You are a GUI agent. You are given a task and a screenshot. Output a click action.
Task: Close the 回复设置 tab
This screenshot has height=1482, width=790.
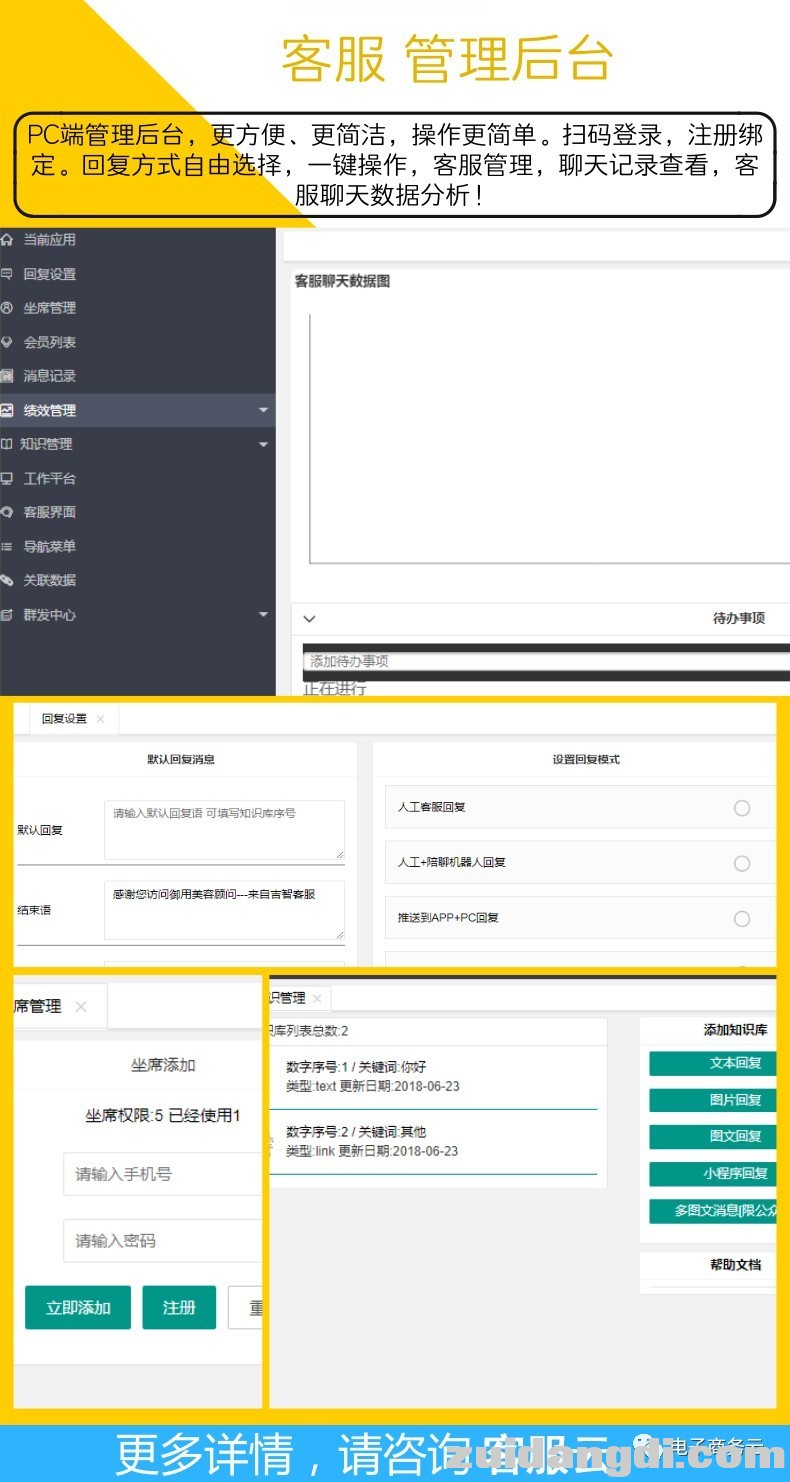pos(101,719)
